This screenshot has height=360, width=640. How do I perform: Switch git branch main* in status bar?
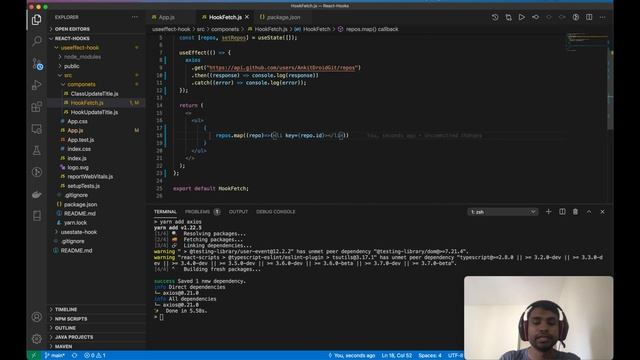[55, 356]
